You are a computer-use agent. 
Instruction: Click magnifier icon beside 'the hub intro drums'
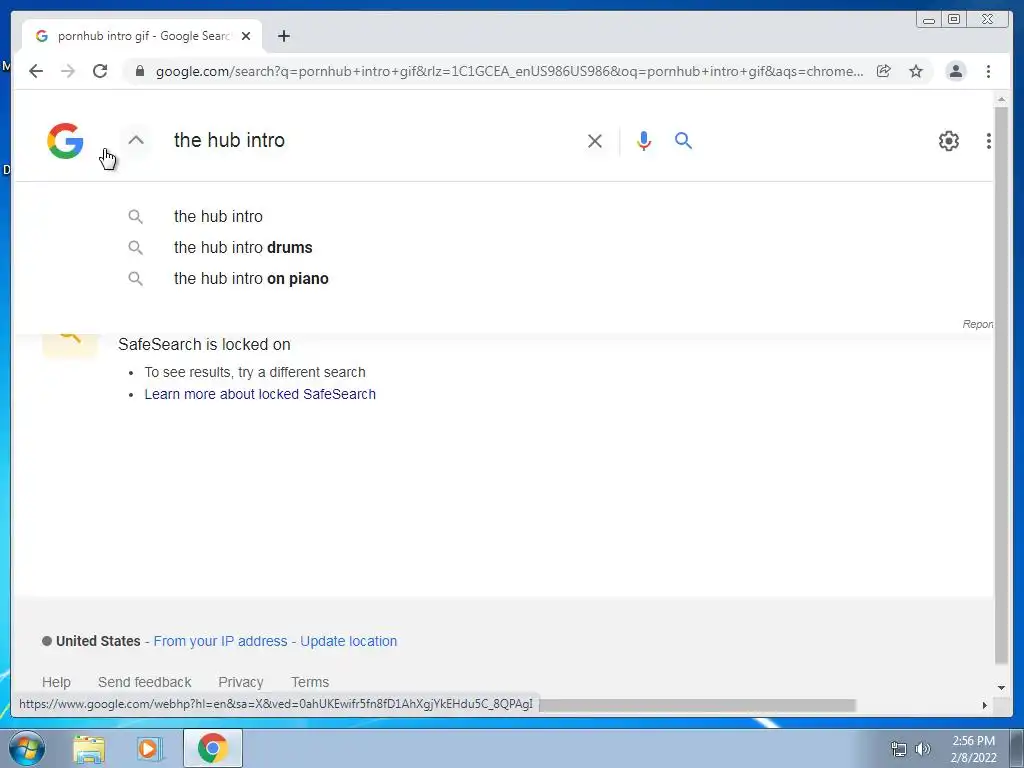pos(135,248)
